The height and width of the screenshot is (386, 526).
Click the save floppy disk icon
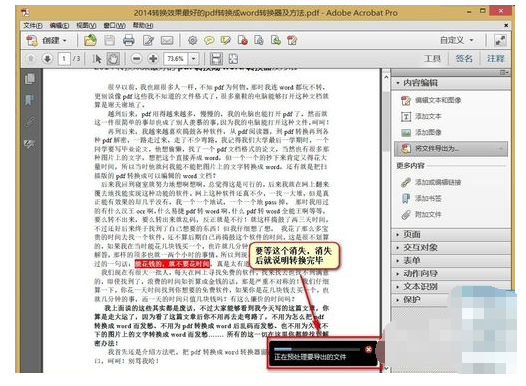[x=109, y=41]
